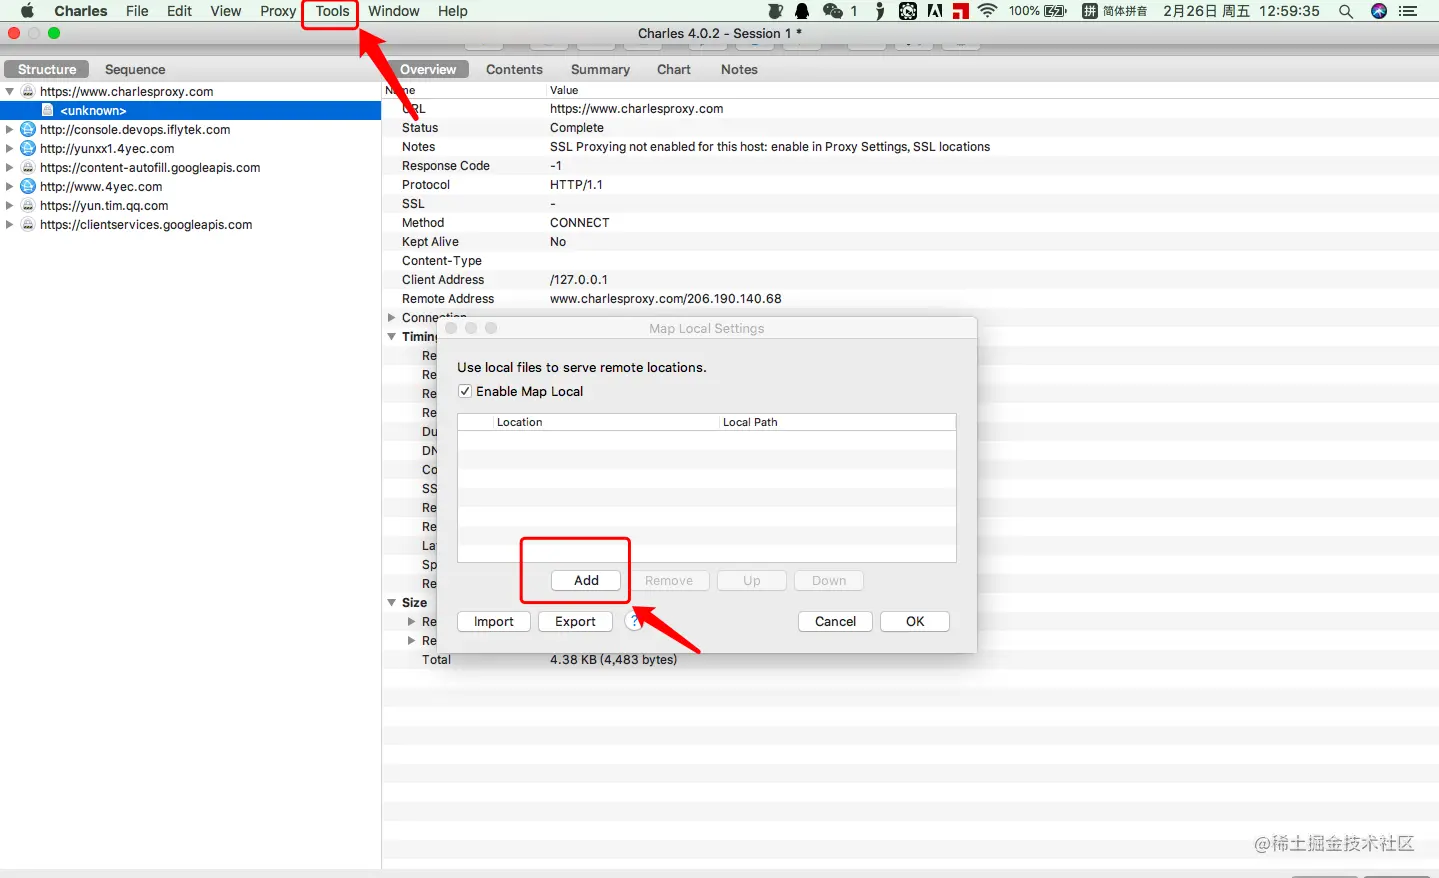Switch to the Structure view tab
The height and width of the screenshot is (878, 1439).
pos(47,69)
